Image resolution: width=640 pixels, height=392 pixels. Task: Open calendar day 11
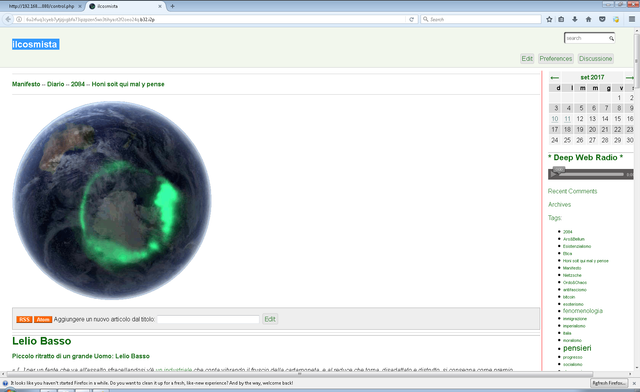pos(567,119)
